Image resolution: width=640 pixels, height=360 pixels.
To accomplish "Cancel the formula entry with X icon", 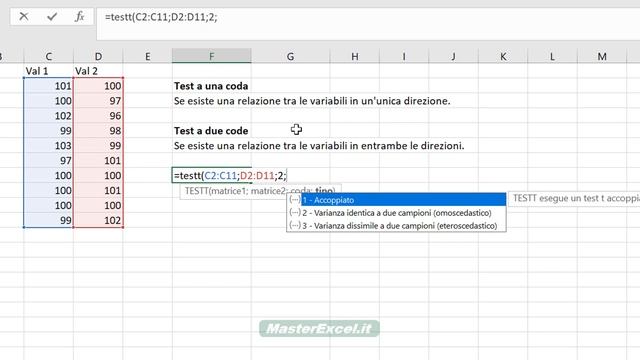I will pos(24,17).
